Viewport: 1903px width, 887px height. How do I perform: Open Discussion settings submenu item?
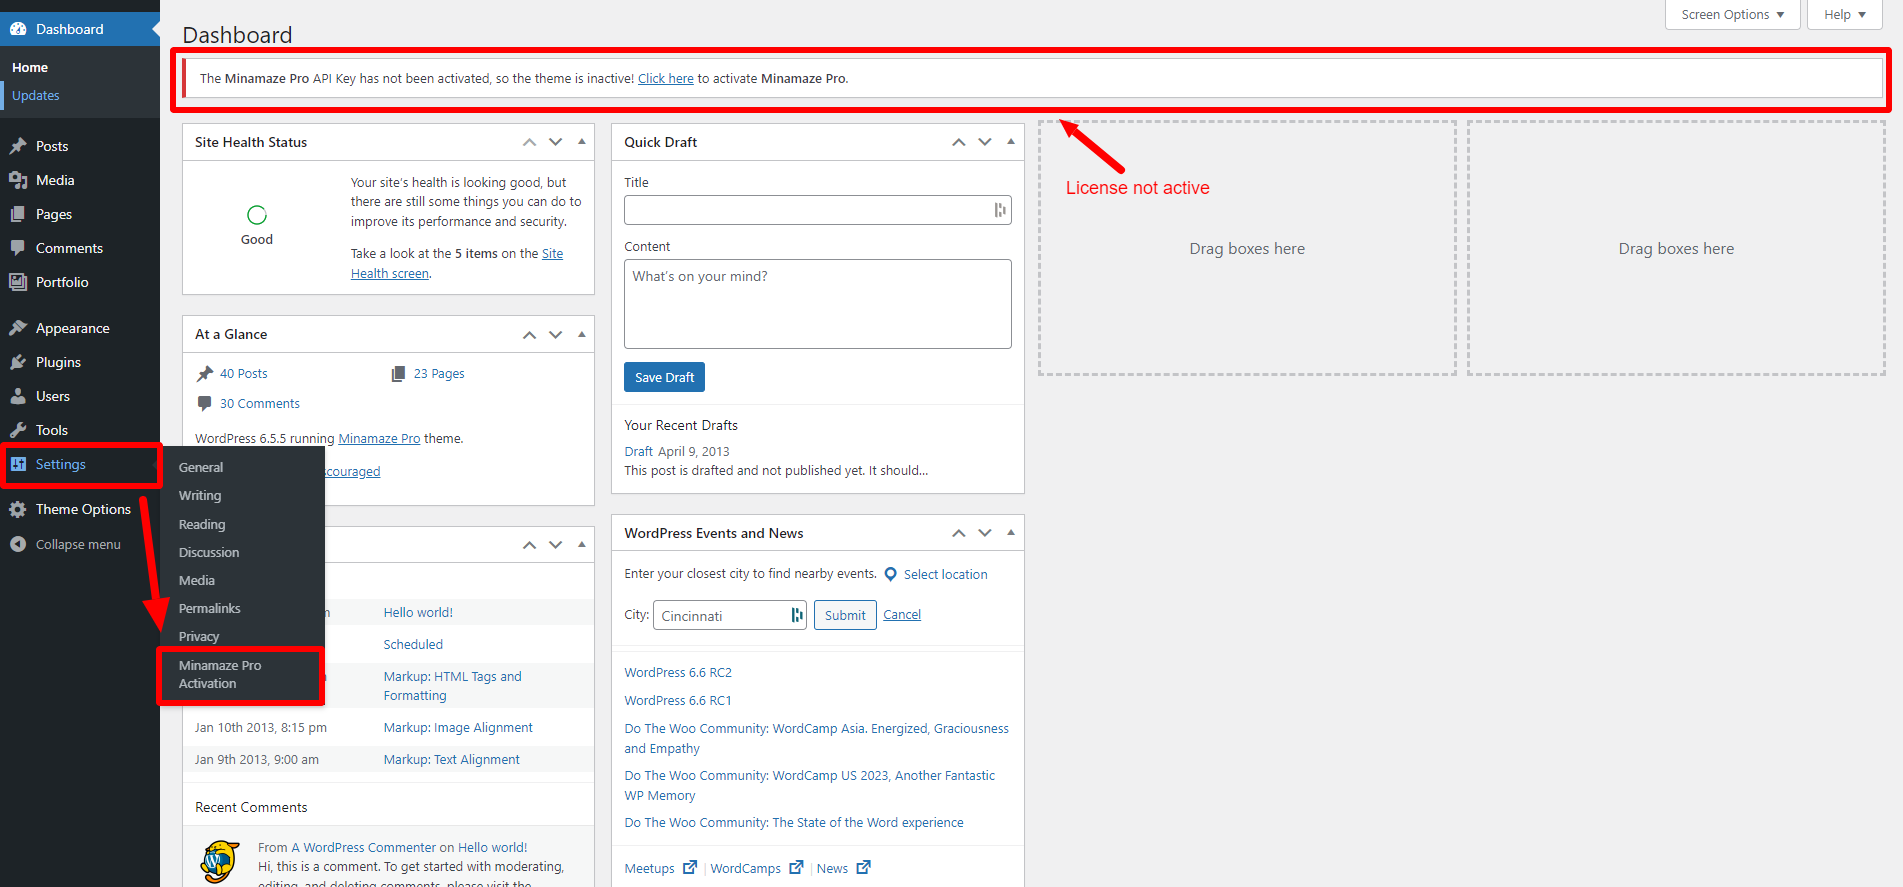(x=209, y=552)
